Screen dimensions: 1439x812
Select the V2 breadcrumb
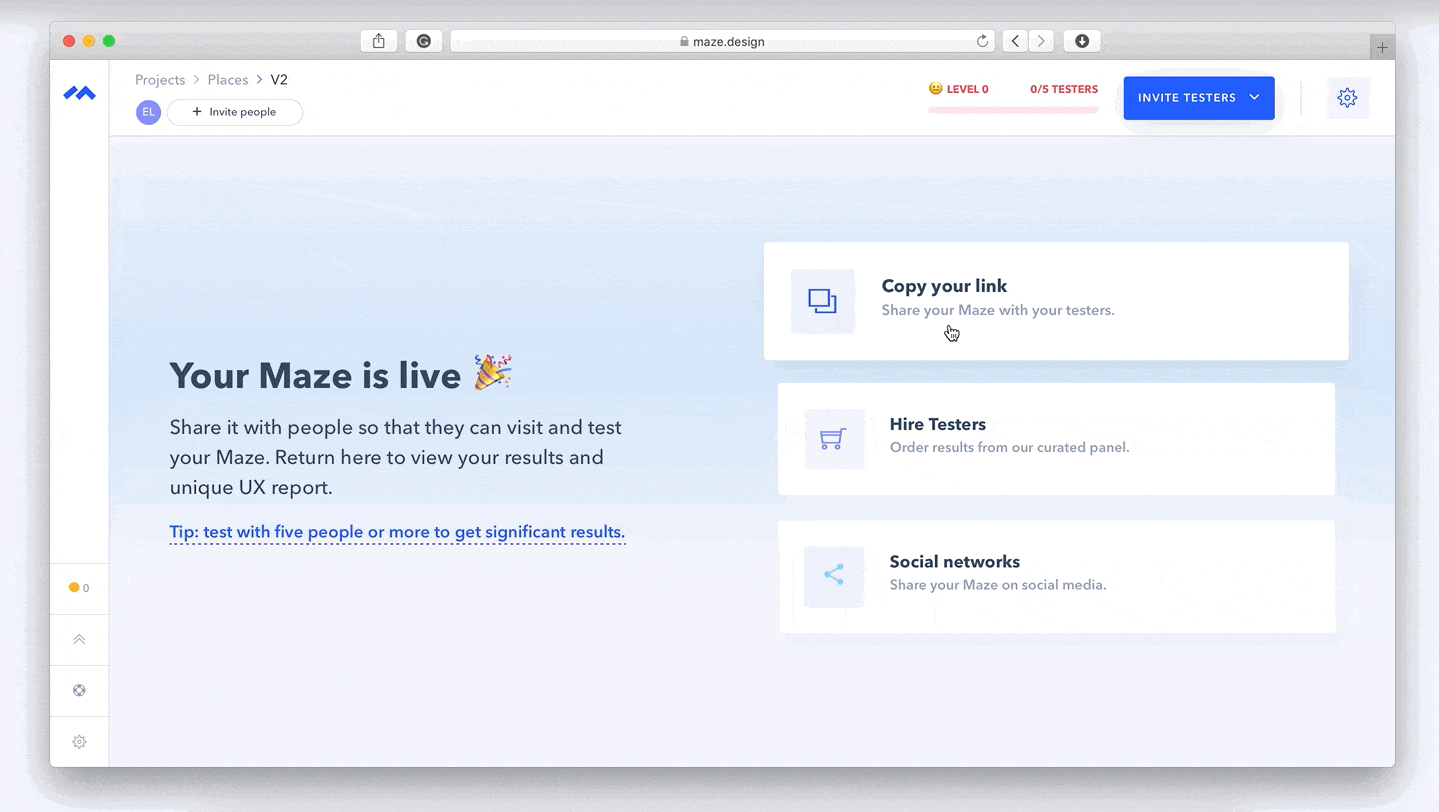pyautogui.click(x=279, y=80)
